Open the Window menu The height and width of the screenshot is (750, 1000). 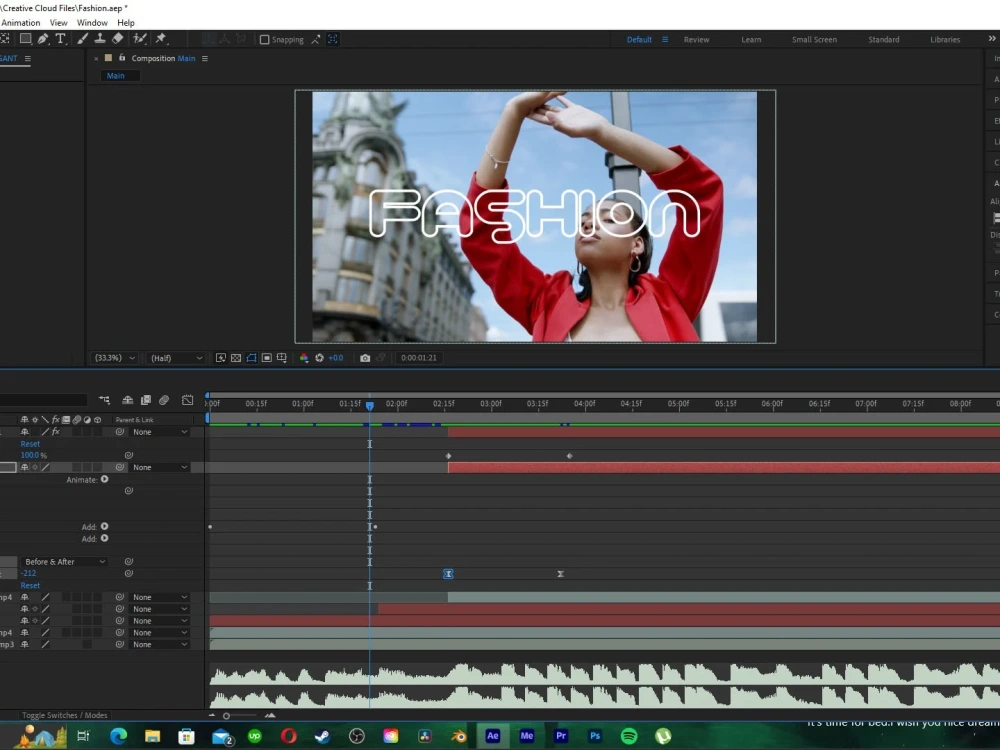click(x=92, y=22)
